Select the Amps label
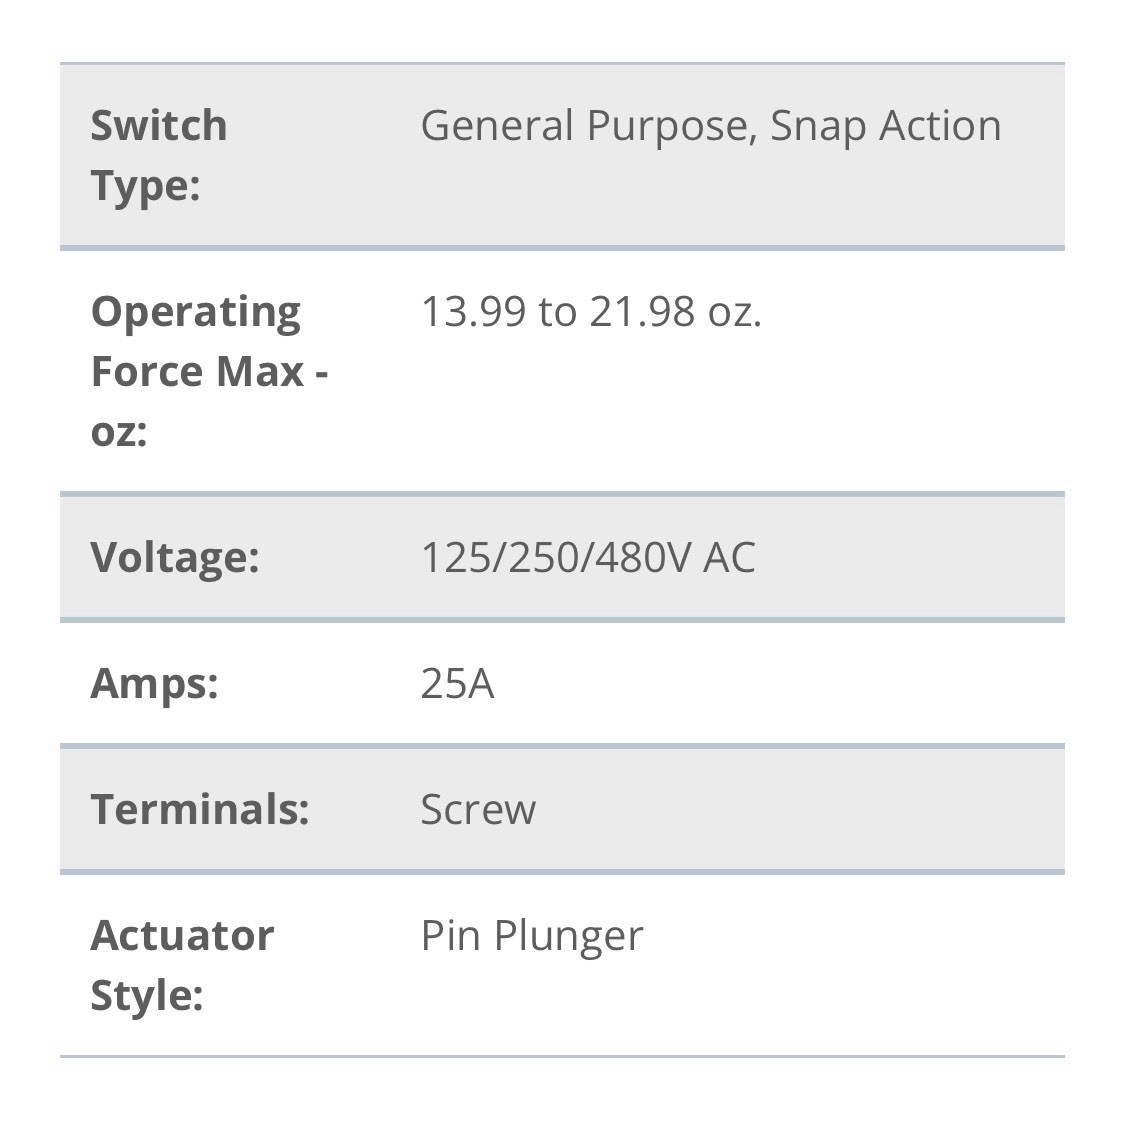The image size is (1125, 1129). (x=154, y=684)
